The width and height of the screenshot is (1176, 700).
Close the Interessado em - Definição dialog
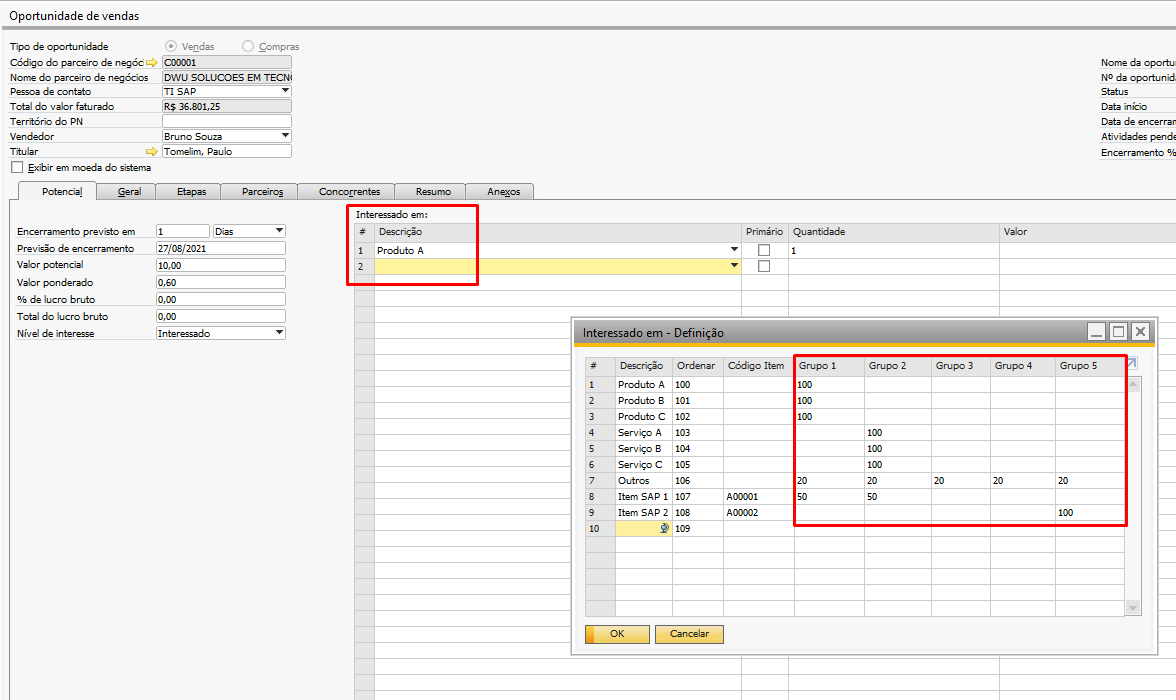pos(1140,332)
